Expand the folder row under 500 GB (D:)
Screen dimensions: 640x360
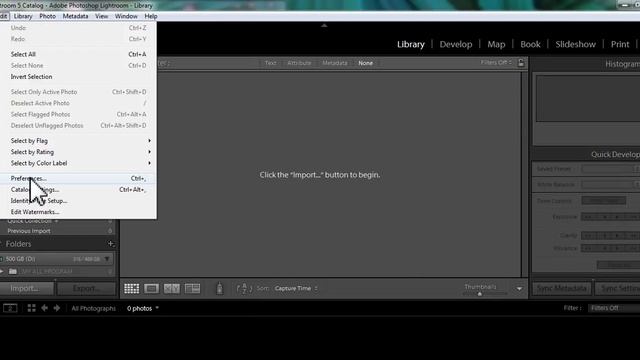tap(2, 271)
